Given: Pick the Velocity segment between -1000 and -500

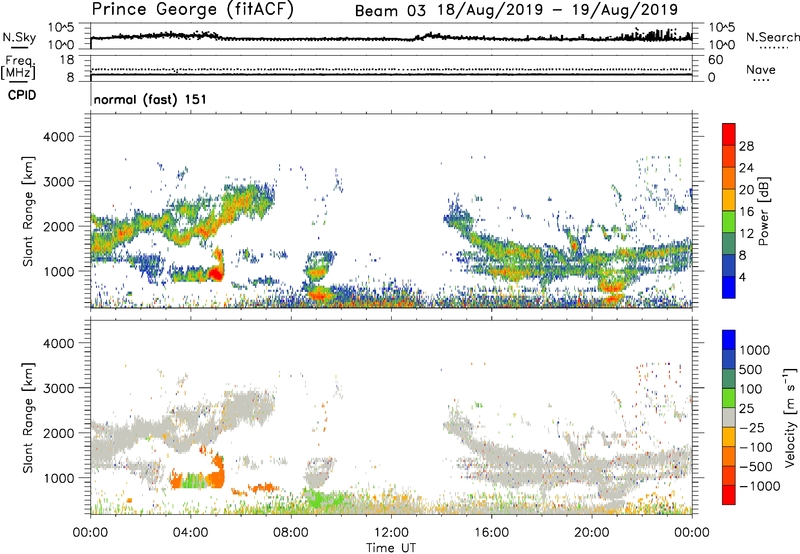Looking at the screenshot, I should (729, 475).
